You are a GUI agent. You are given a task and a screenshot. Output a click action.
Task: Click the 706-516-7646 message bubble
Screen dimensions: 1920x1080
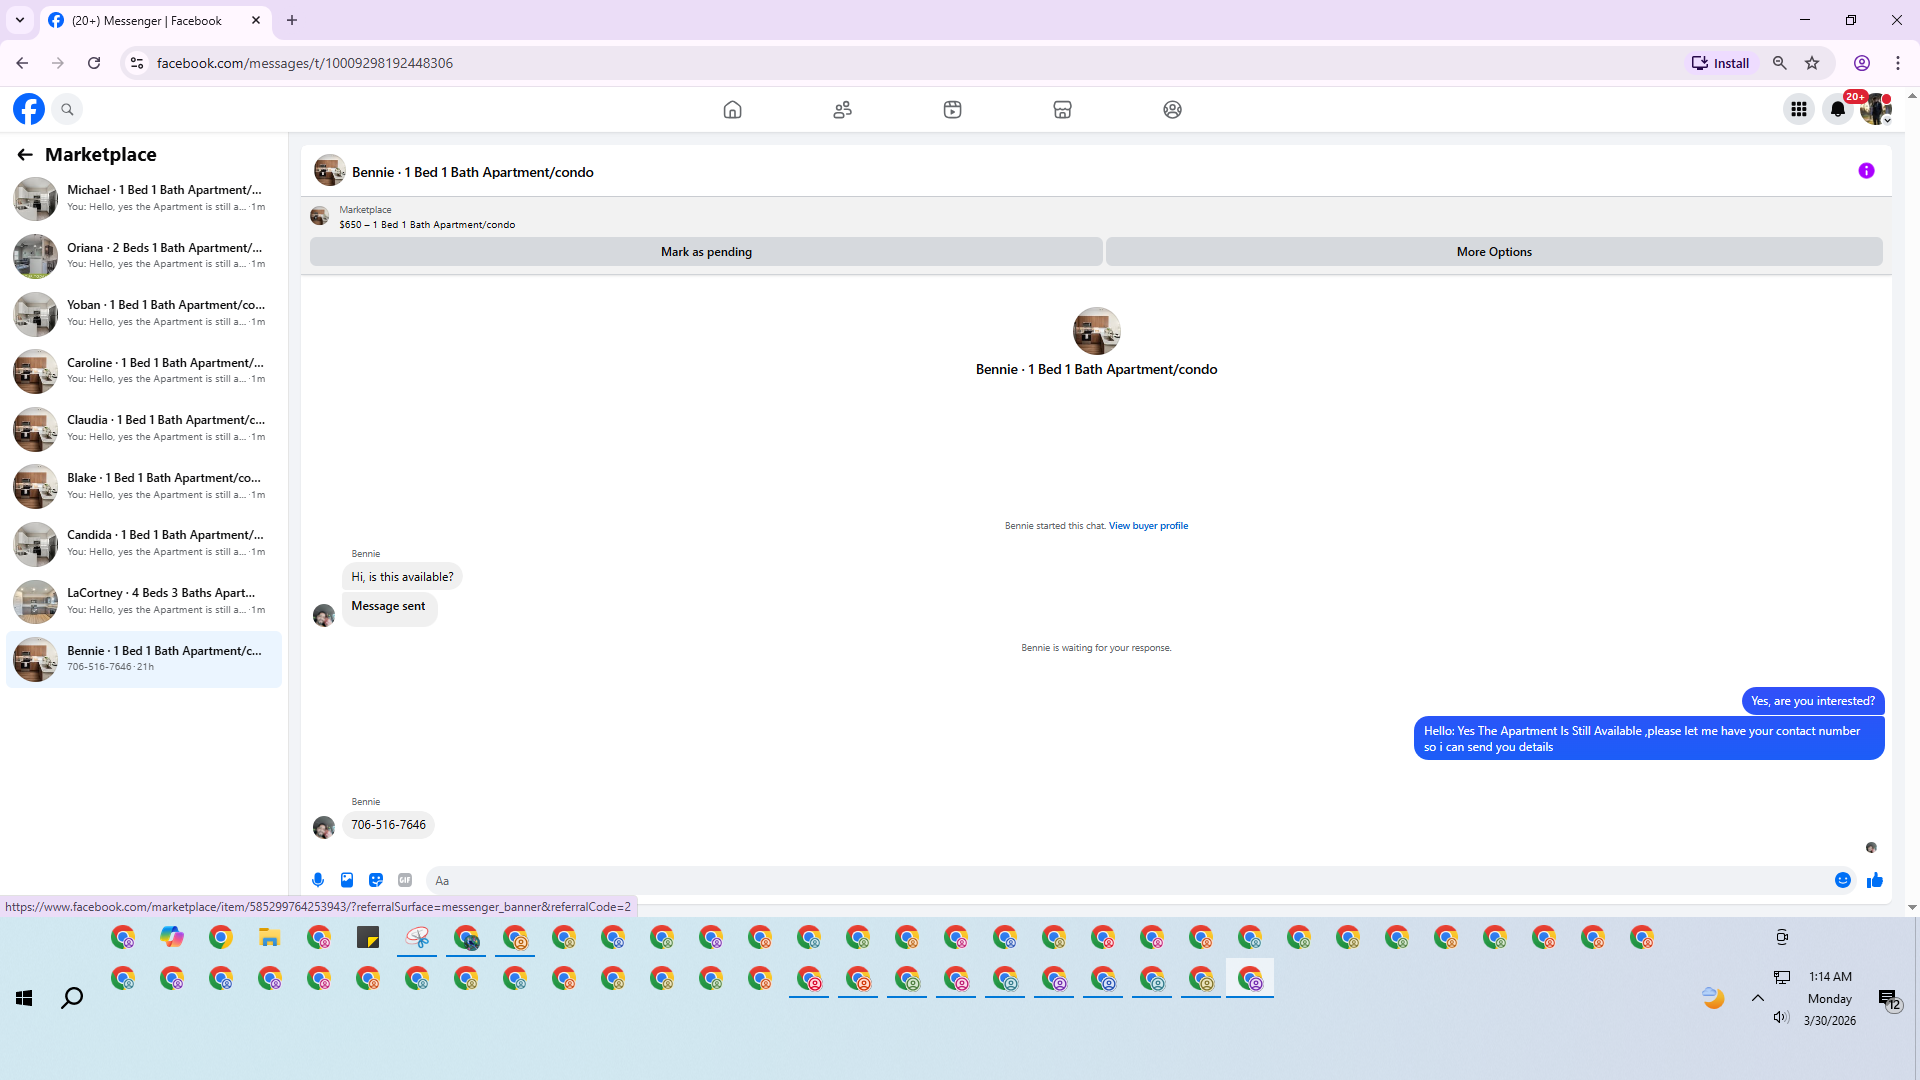(x=388, y=825)
